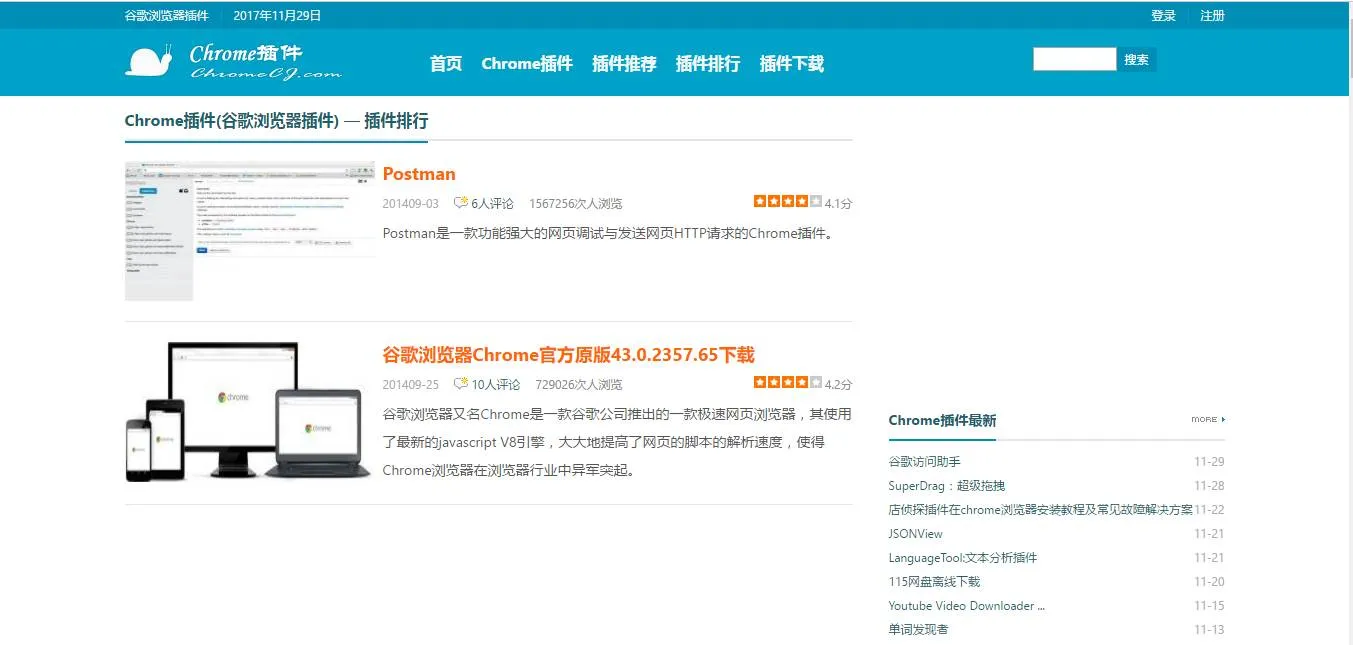Open Chrome插件 navigation menu item
This screenshot has height=645, width=1353.
click(527, 64)
